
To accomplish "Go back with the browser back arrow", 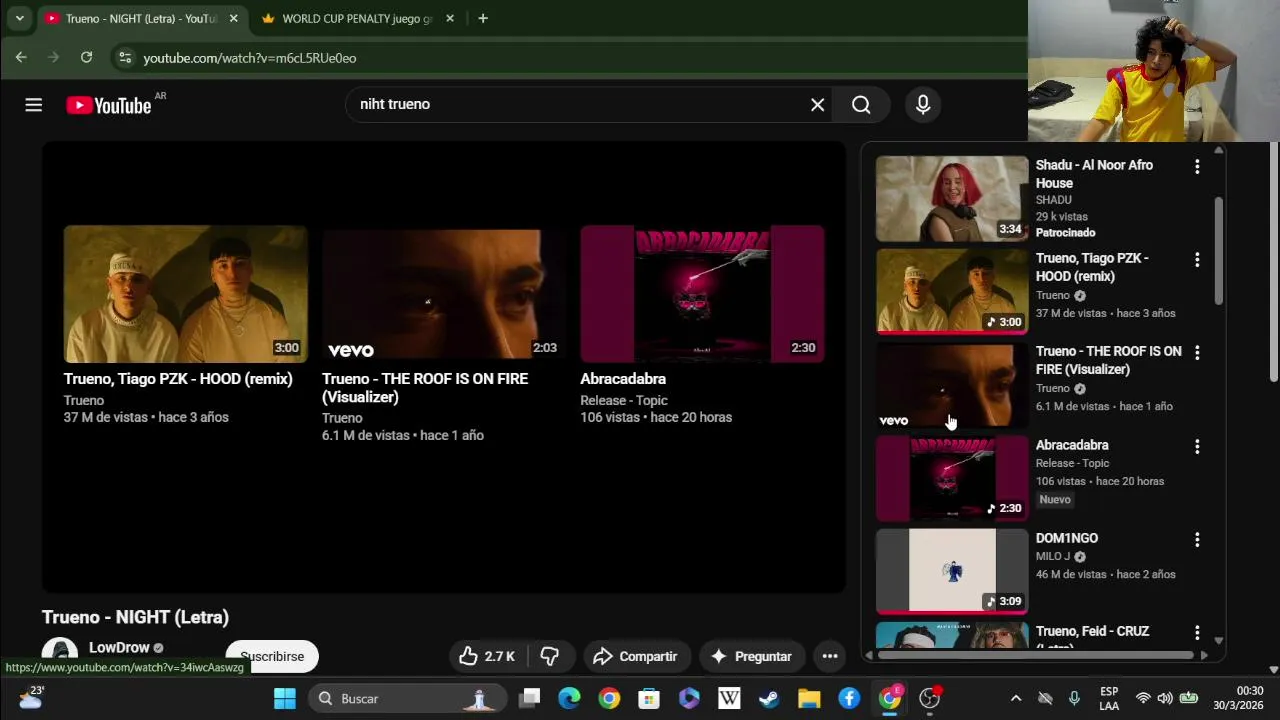I will 21,58.
